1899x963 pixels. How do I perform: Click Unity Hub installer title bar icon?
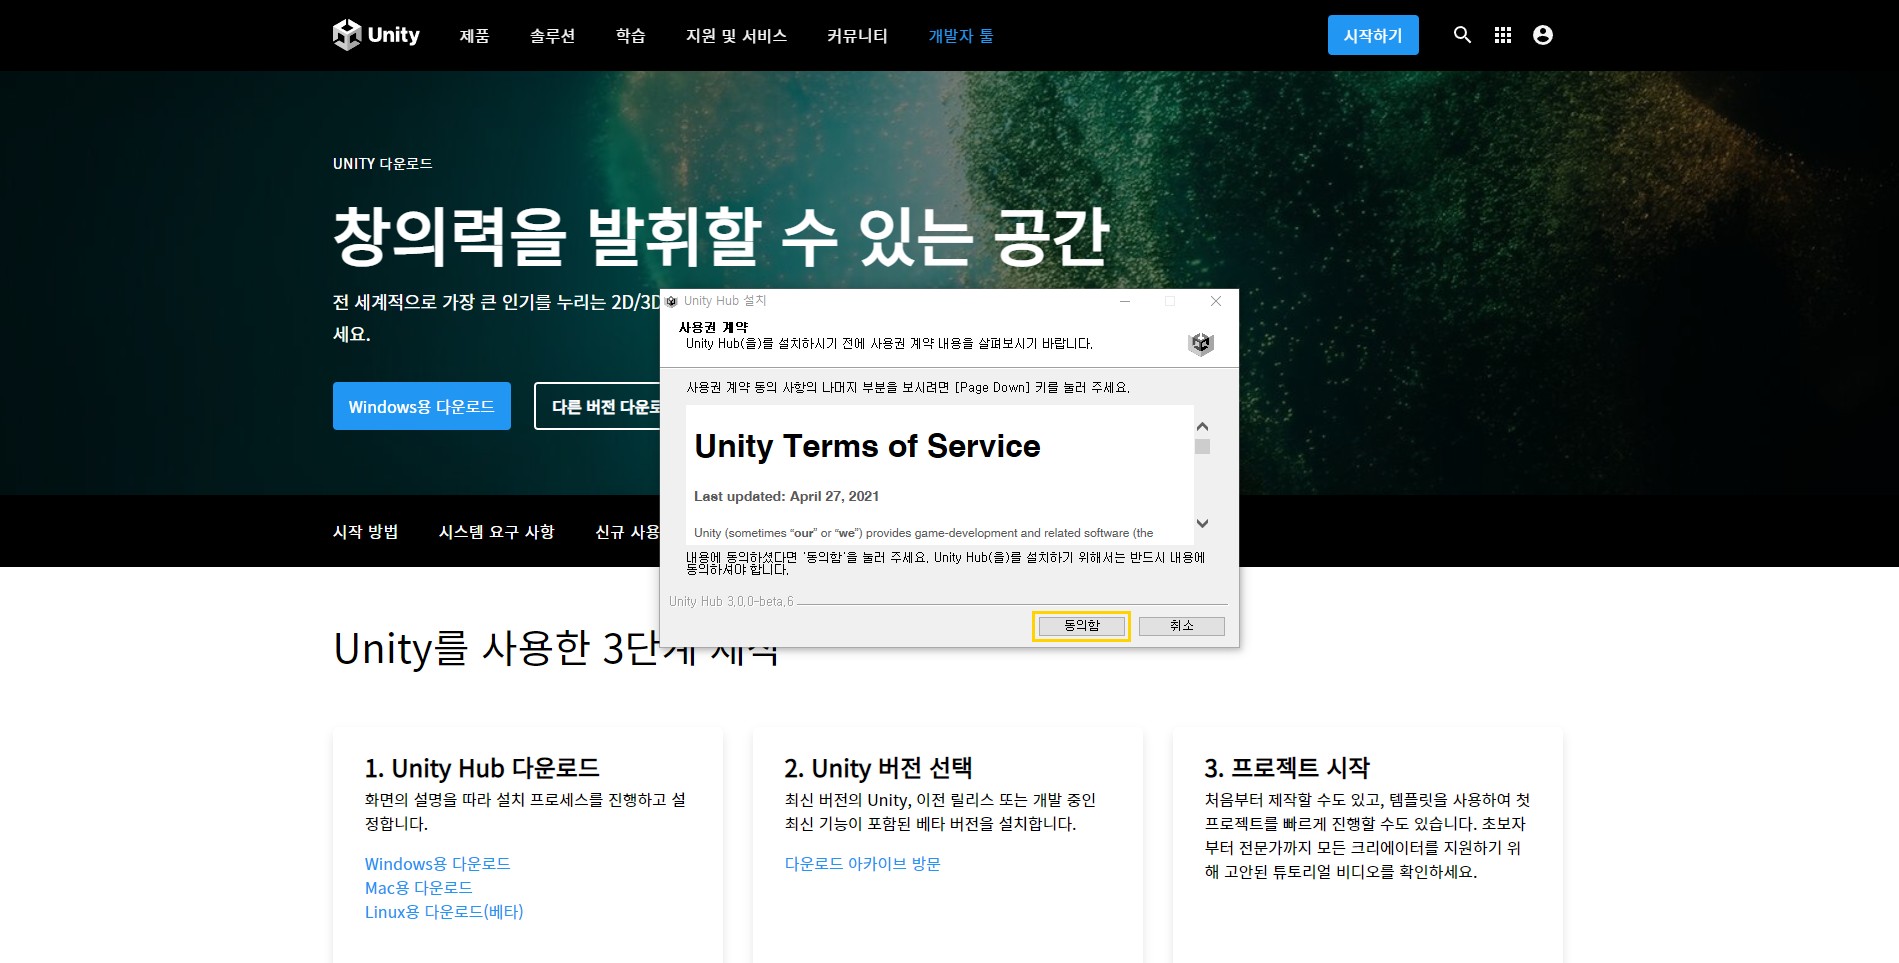pos(672,301)
